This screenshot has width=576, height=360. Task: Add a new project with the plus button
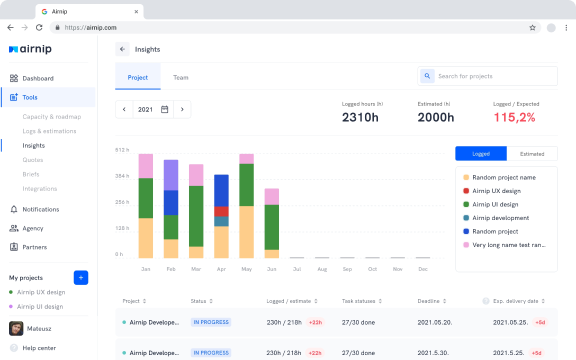click(81, 278)
